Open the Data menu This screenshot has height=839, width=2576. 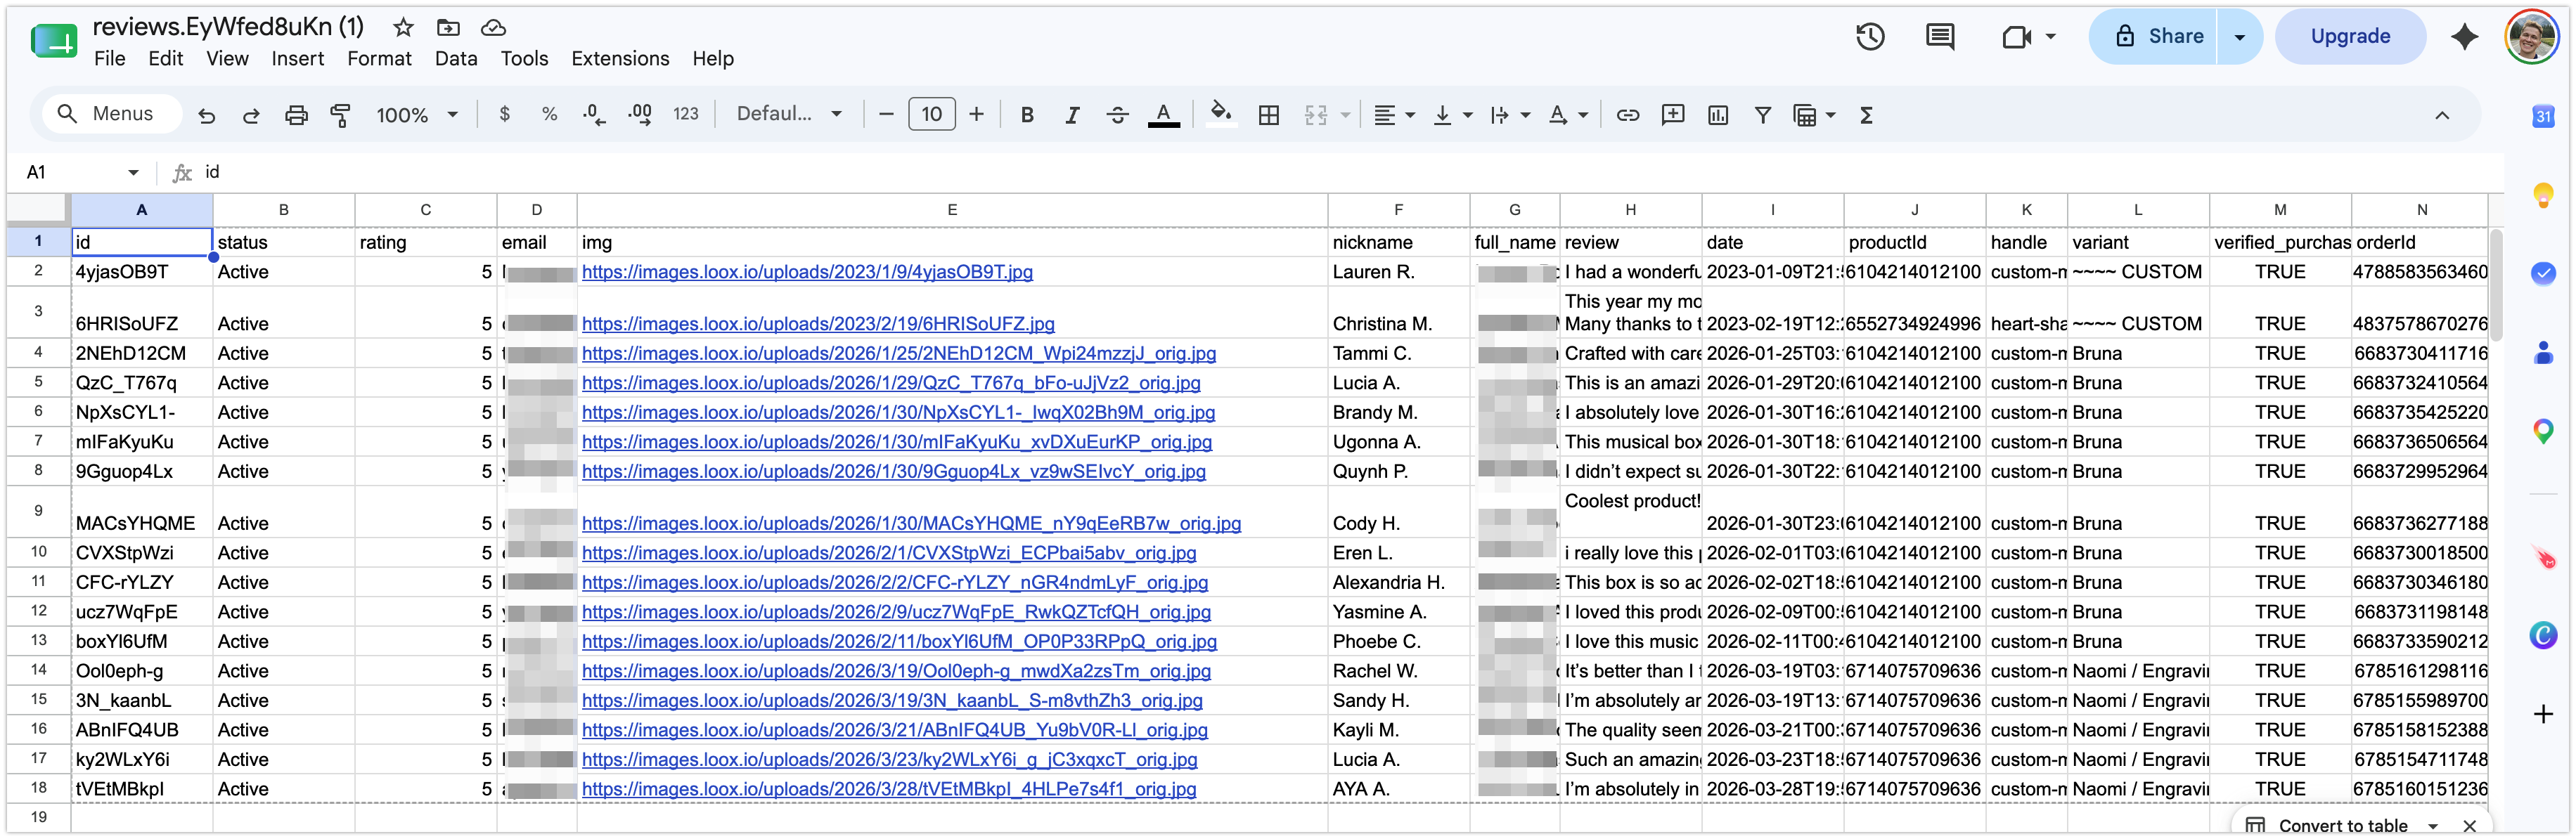[456, 59]
